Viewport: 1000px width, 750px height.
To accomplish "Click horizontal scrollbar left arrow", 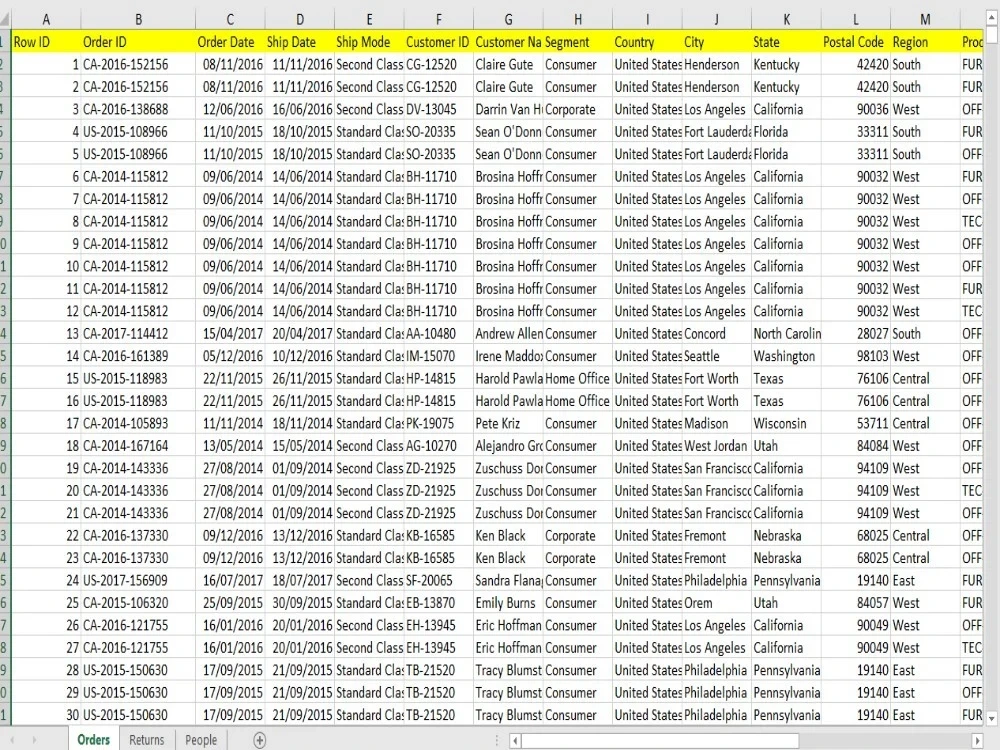I will [516, 740].
